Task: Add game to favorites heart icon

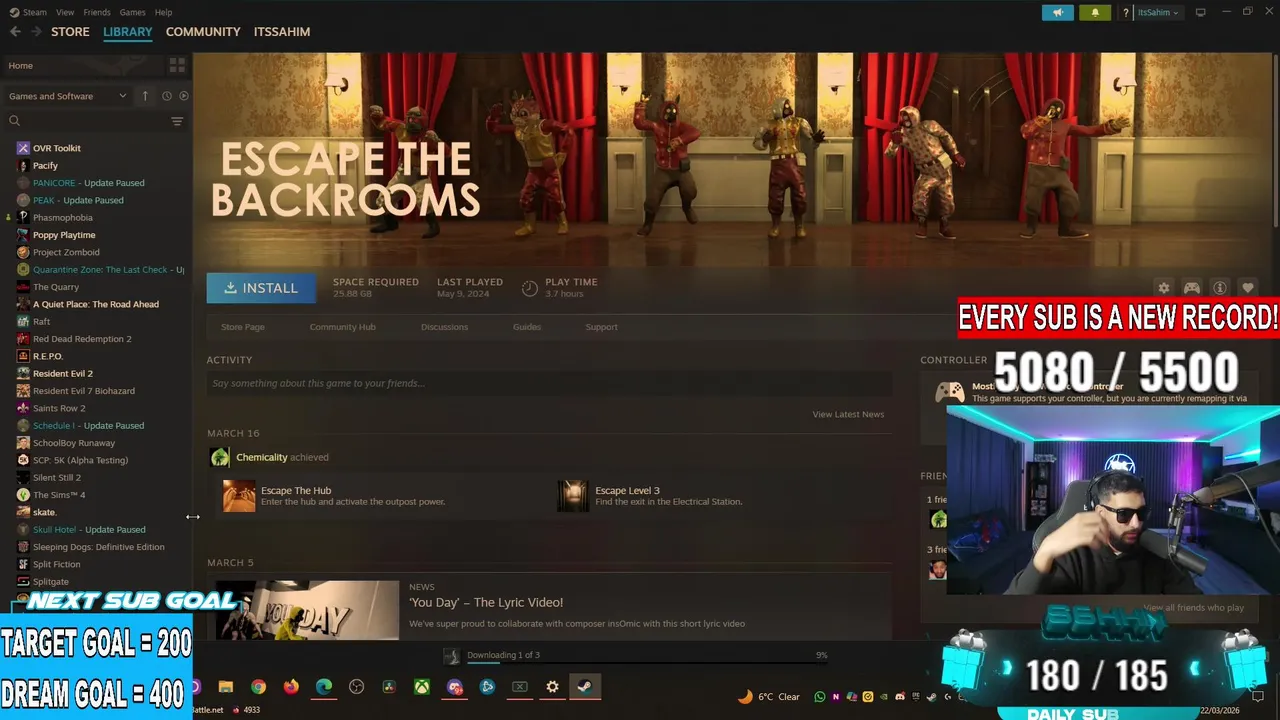Action: 1247,288
